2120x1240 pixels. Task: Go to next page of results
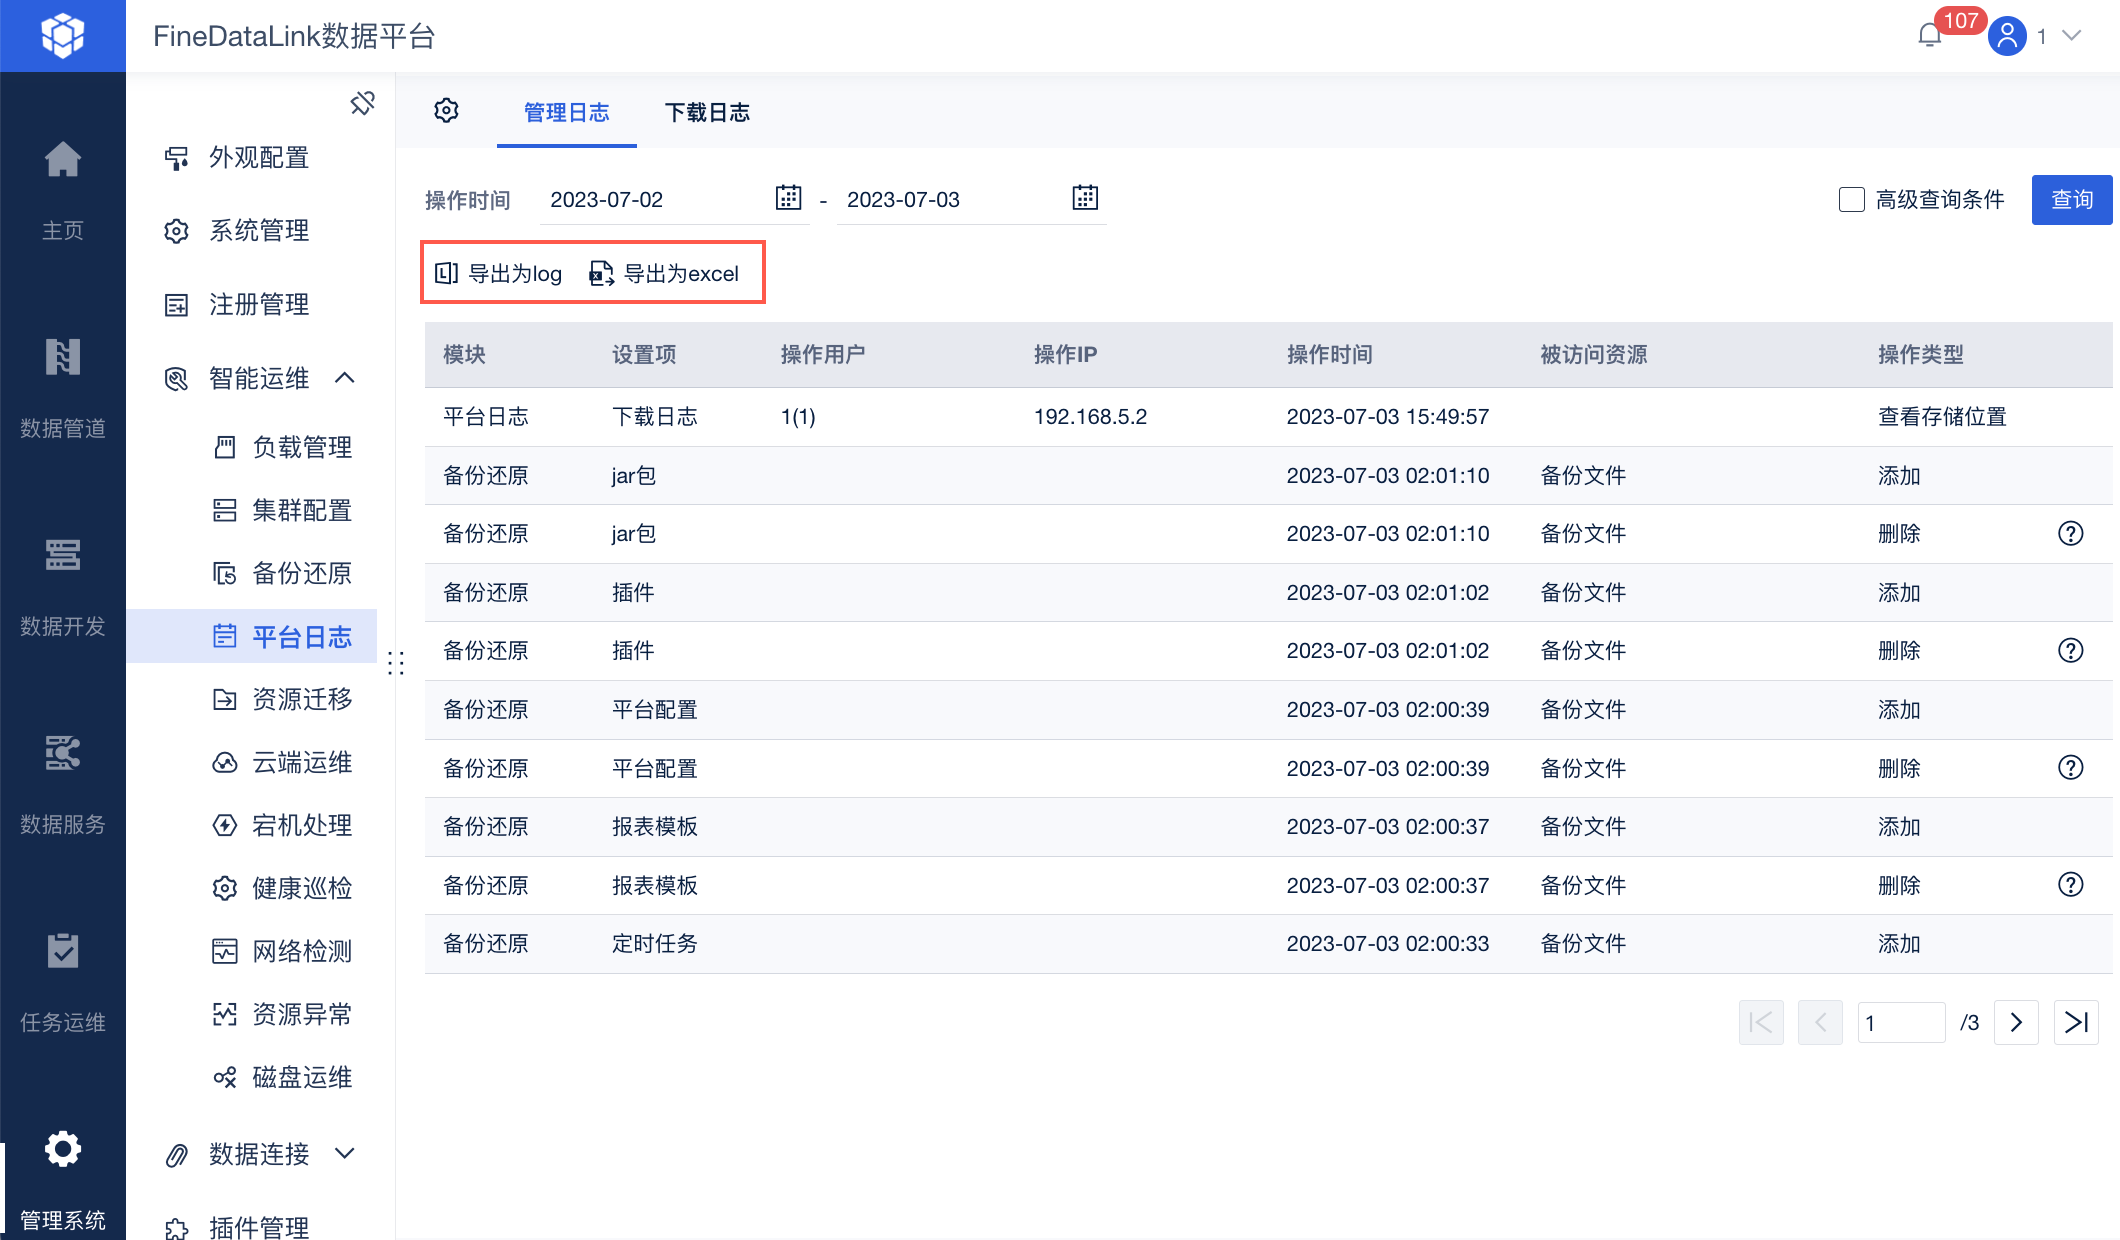[x=2016, y=1022]
